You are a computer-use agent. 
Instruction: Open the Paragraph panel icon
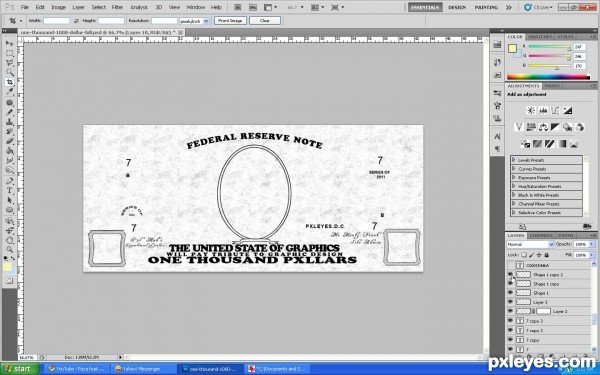(497, 148)
